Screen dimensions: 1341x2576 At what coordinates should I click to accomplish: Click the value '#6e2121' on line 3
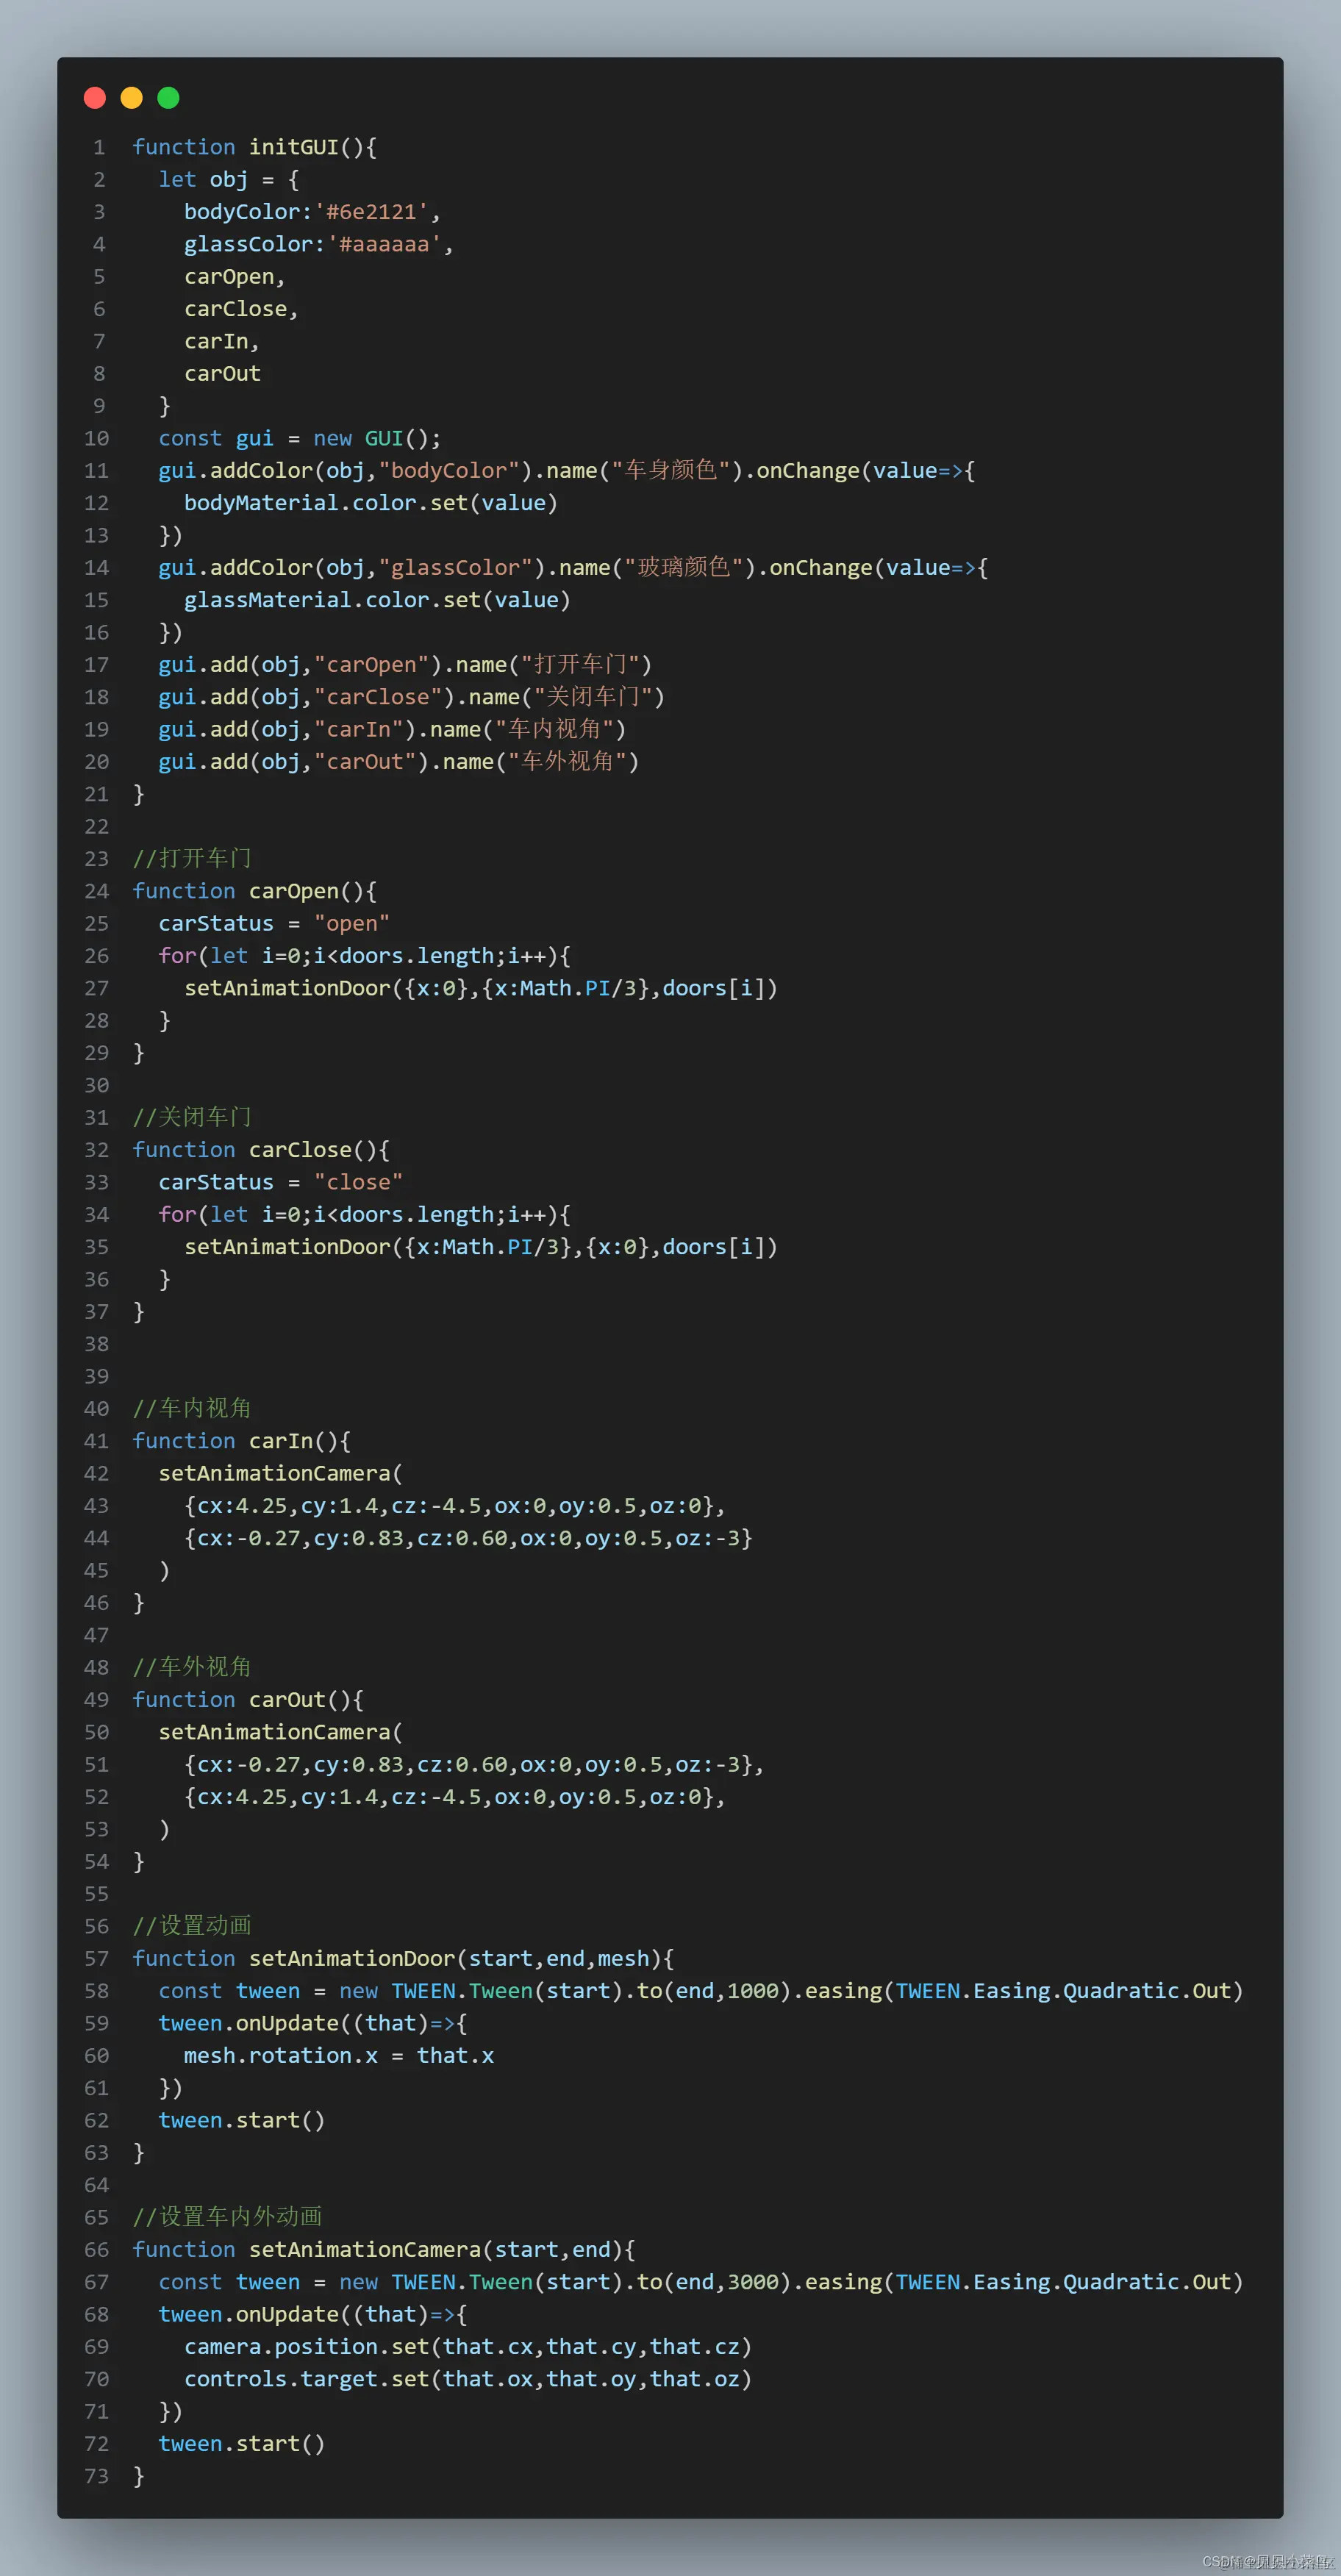371,212
